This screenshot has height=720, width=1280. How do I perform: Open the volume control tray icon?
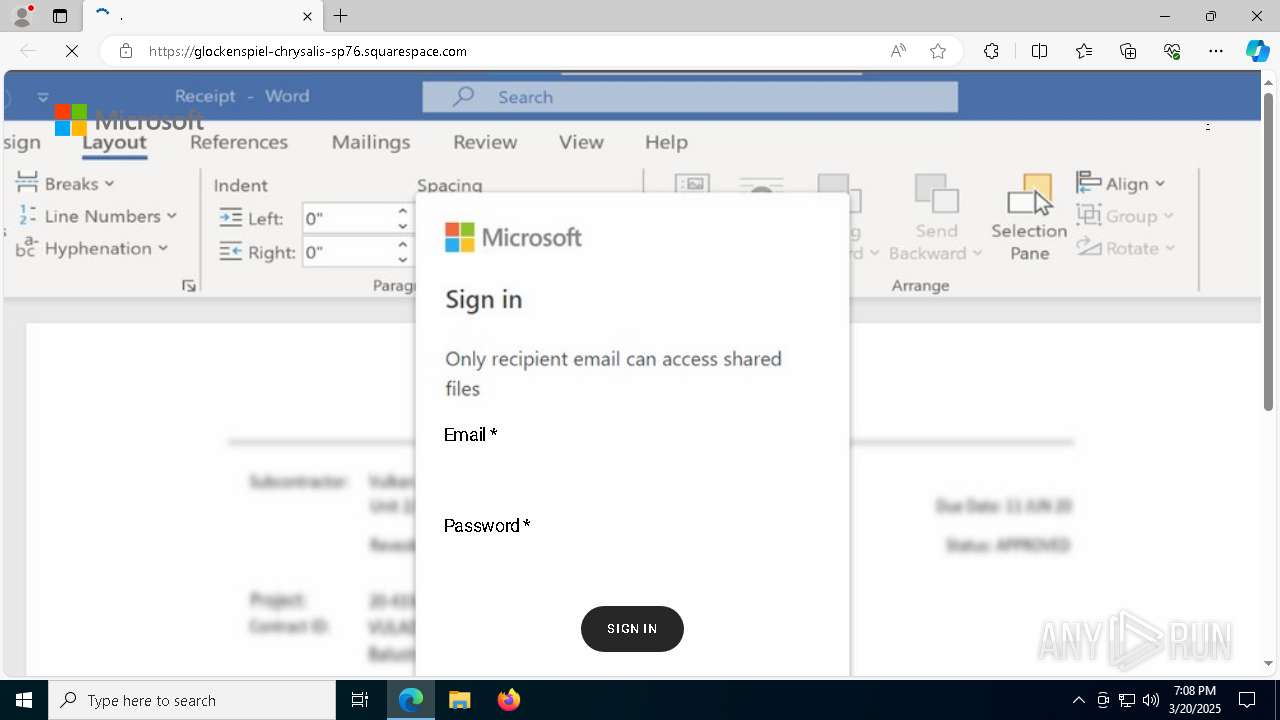tap(1151, 700)
